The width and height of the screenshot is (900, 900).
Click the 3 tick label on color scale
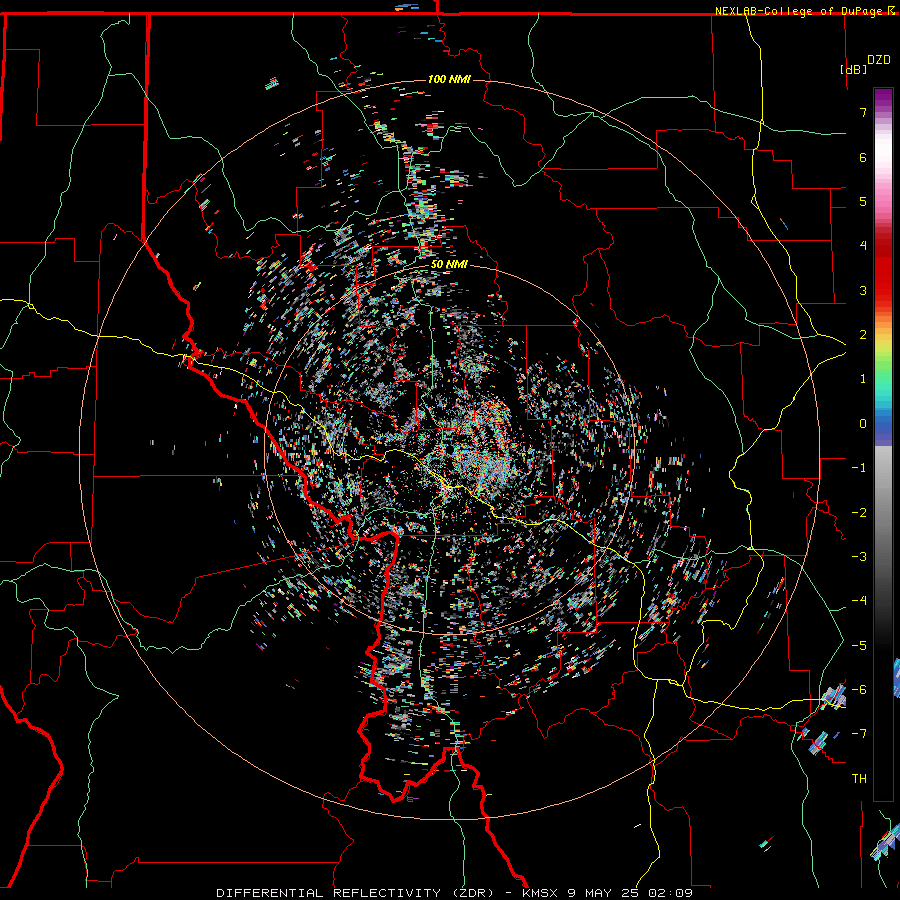coord(863,290)
